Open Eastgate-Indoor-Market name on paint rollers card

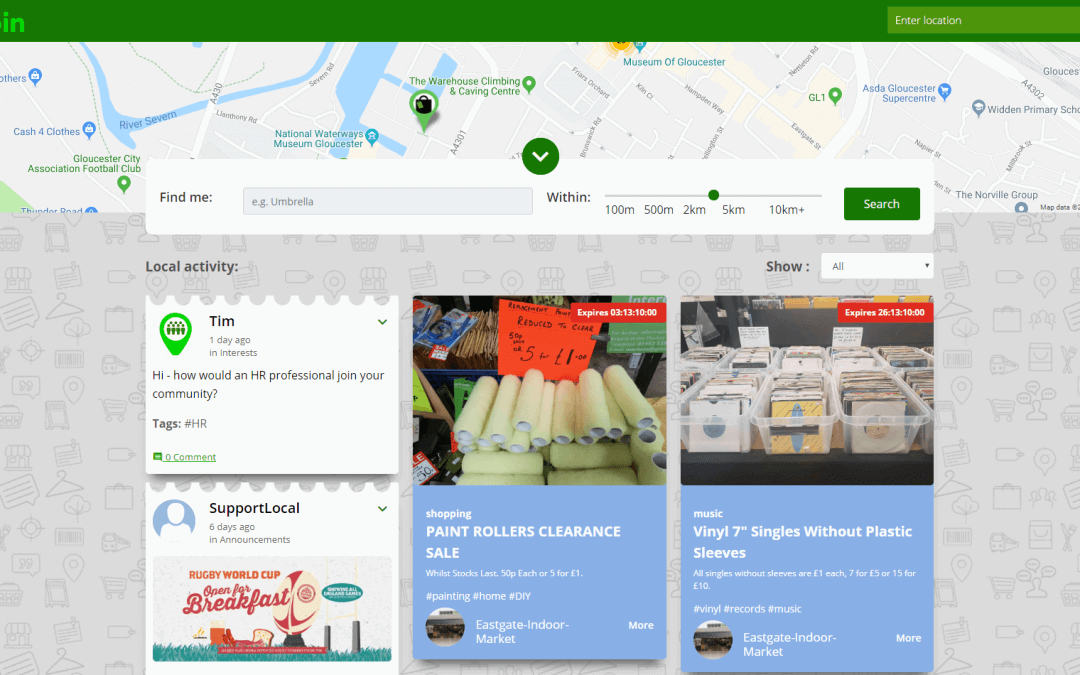522,632
